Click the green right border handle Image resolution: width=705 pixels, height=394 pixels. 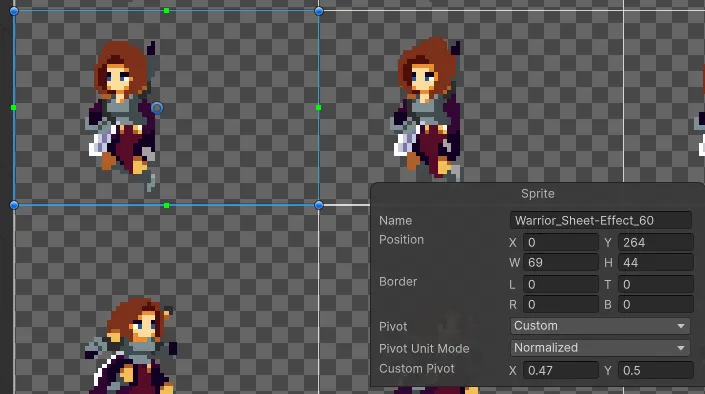[x=318, y=107]
